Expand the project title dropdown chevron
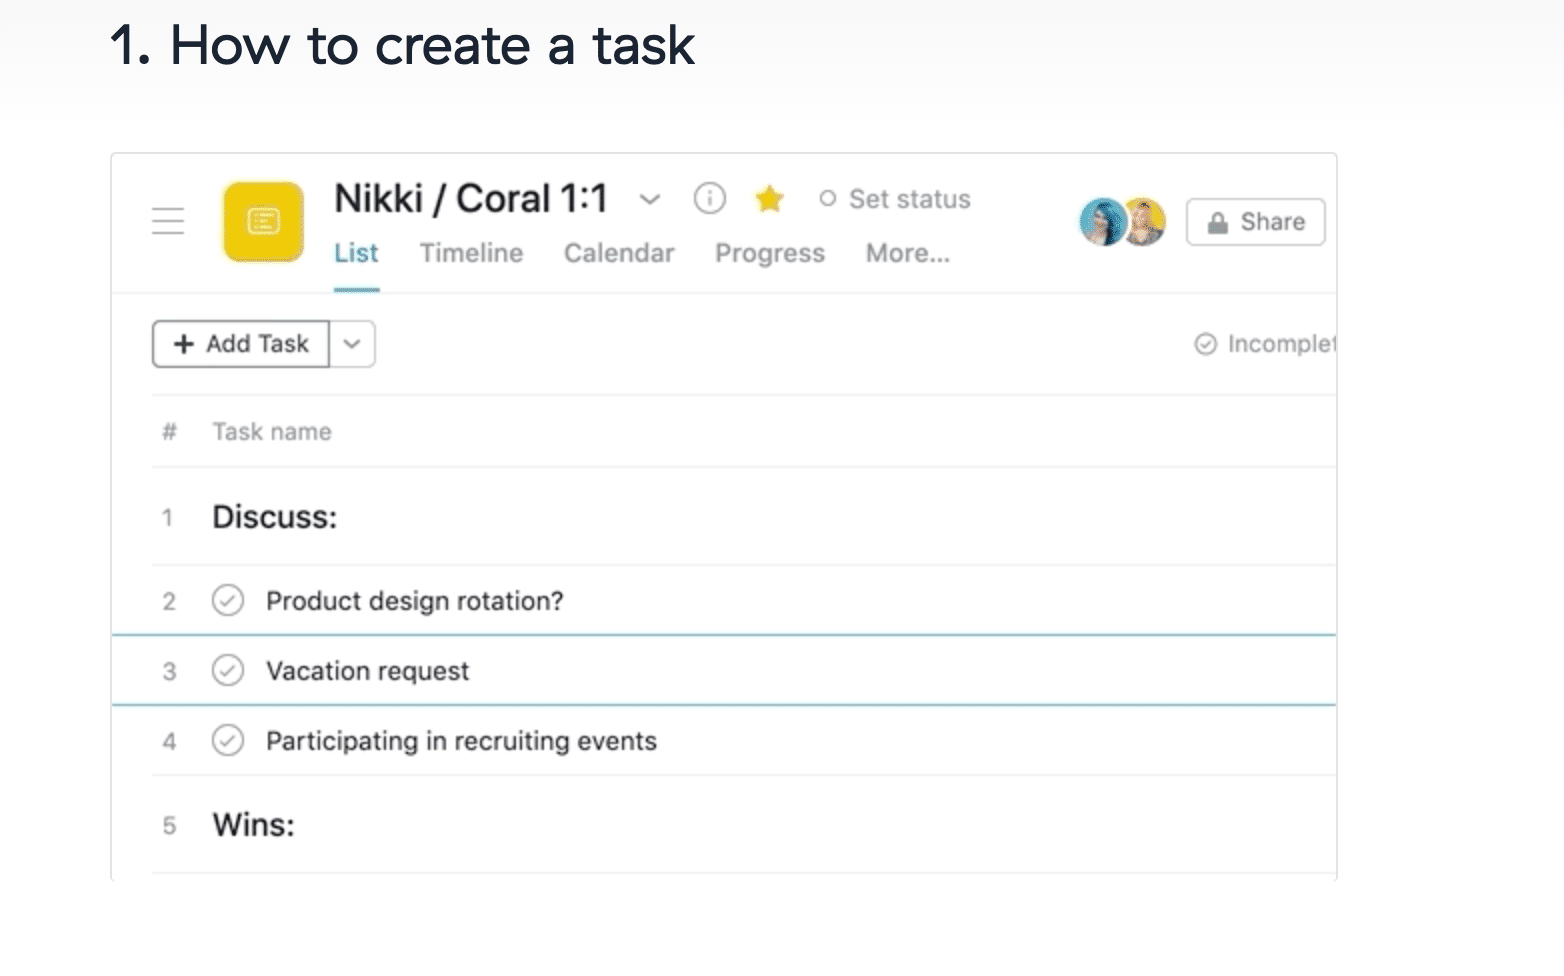The width and height of the screenshot is (1564, 976). pos(650,199)
